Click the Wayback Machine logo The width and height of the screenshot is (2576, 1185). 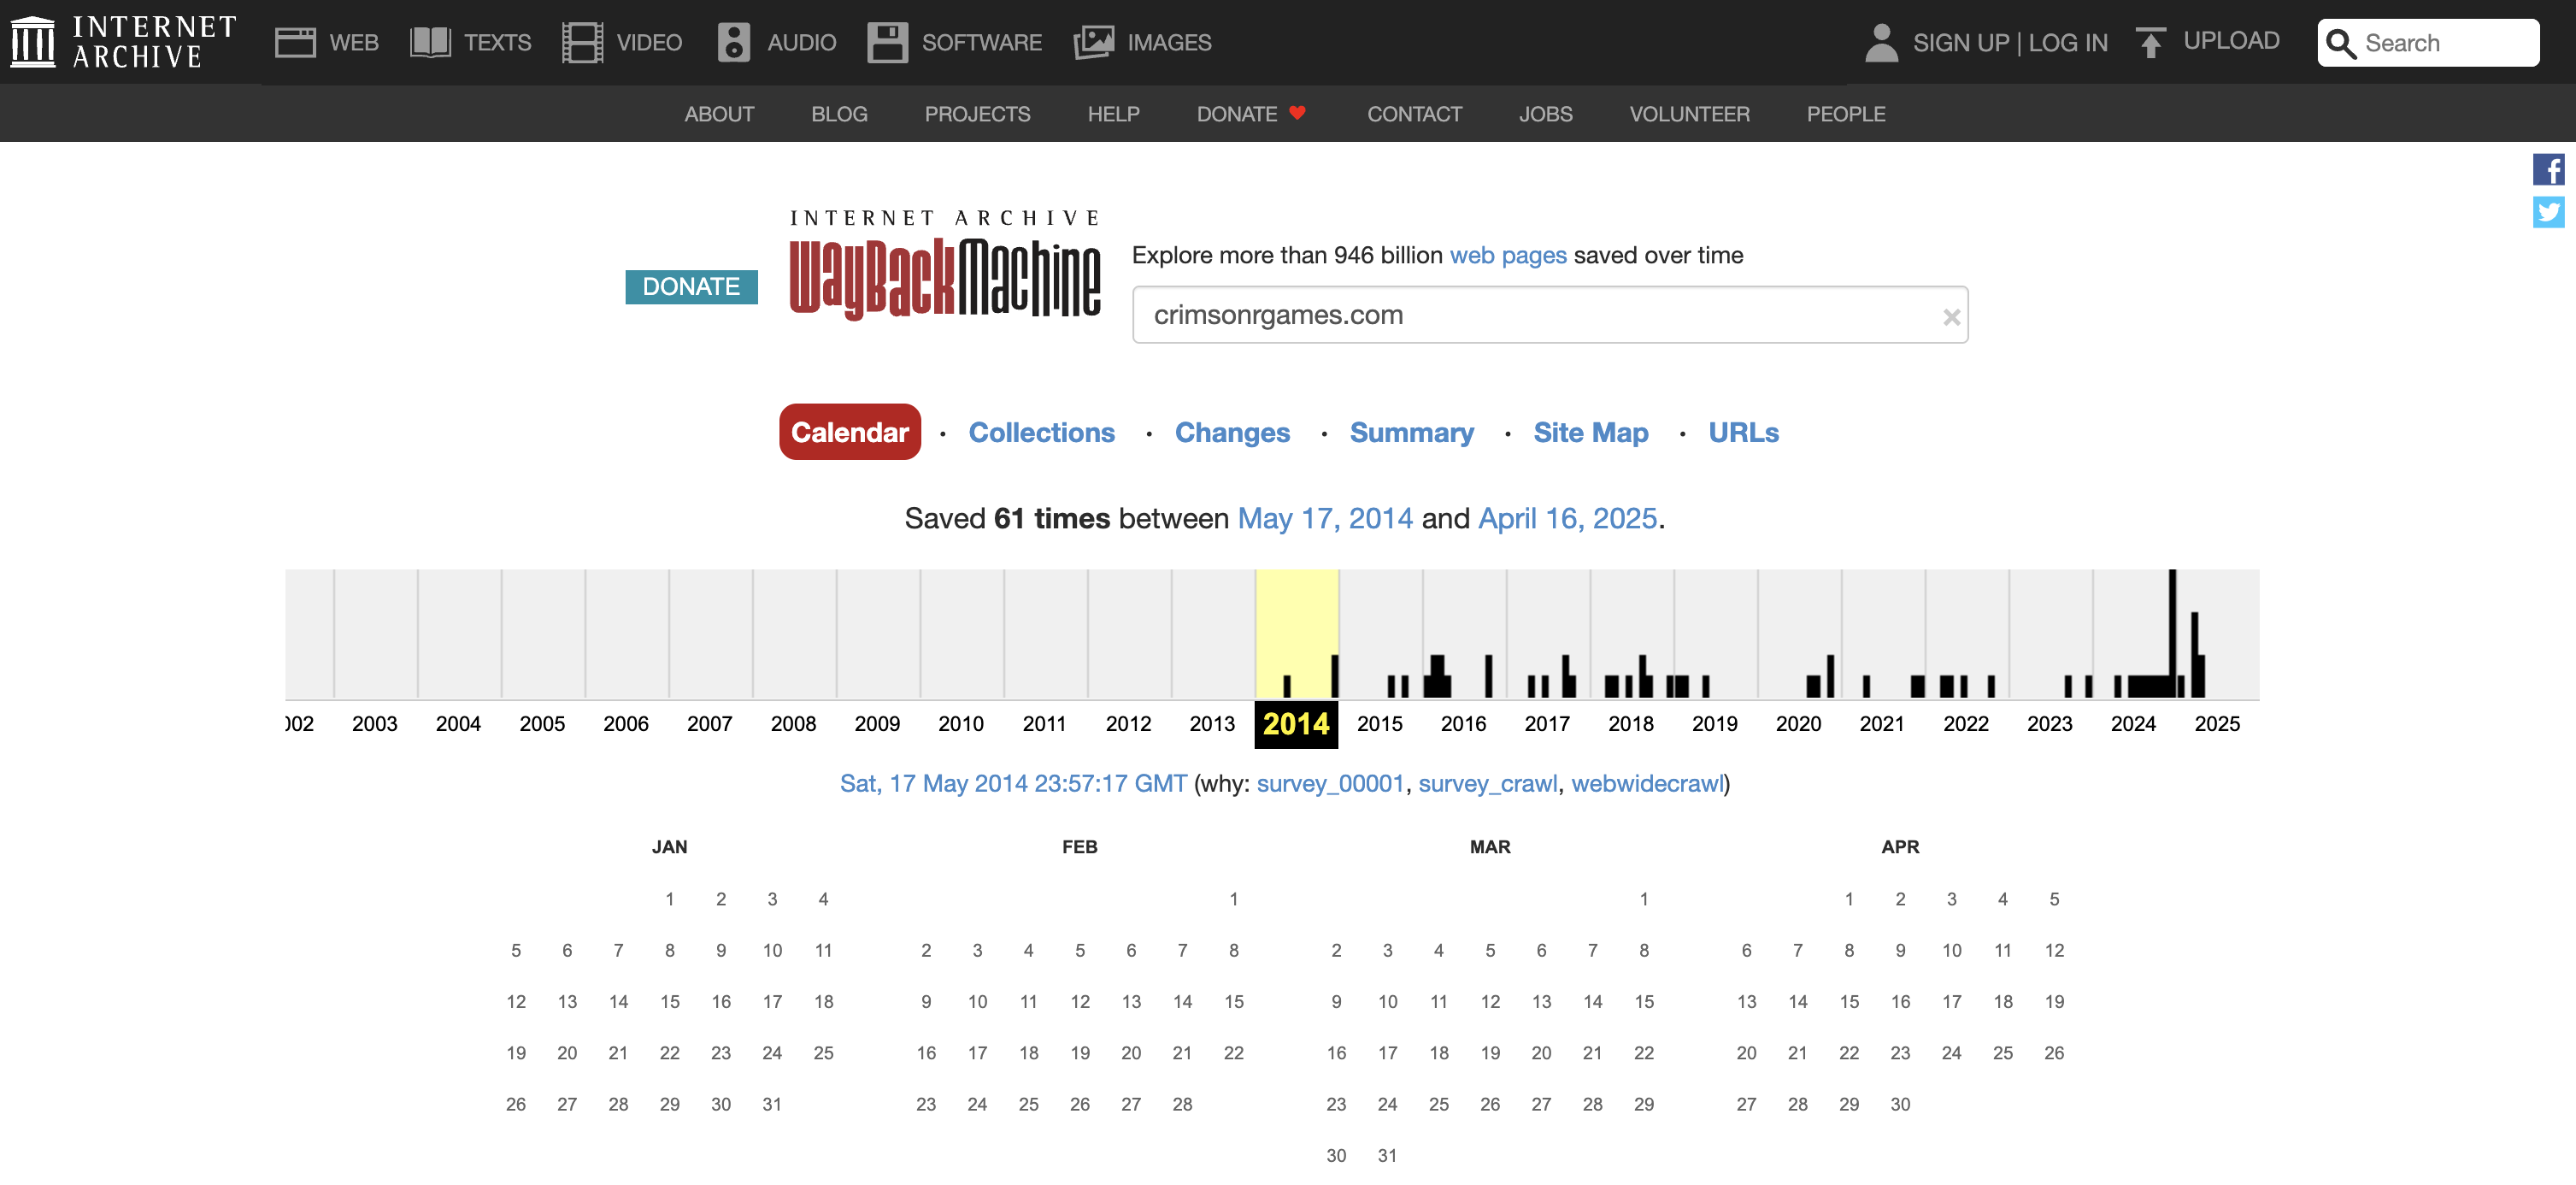945,265
